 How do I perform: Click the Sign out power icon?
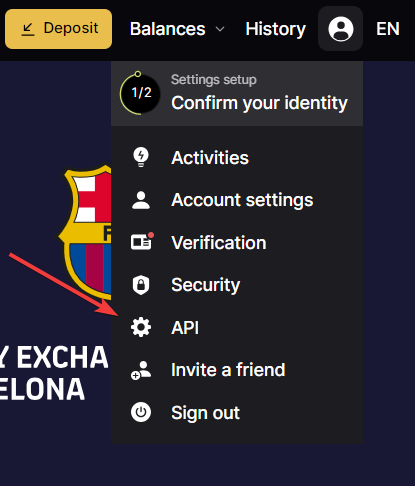(x=141, y=412)
